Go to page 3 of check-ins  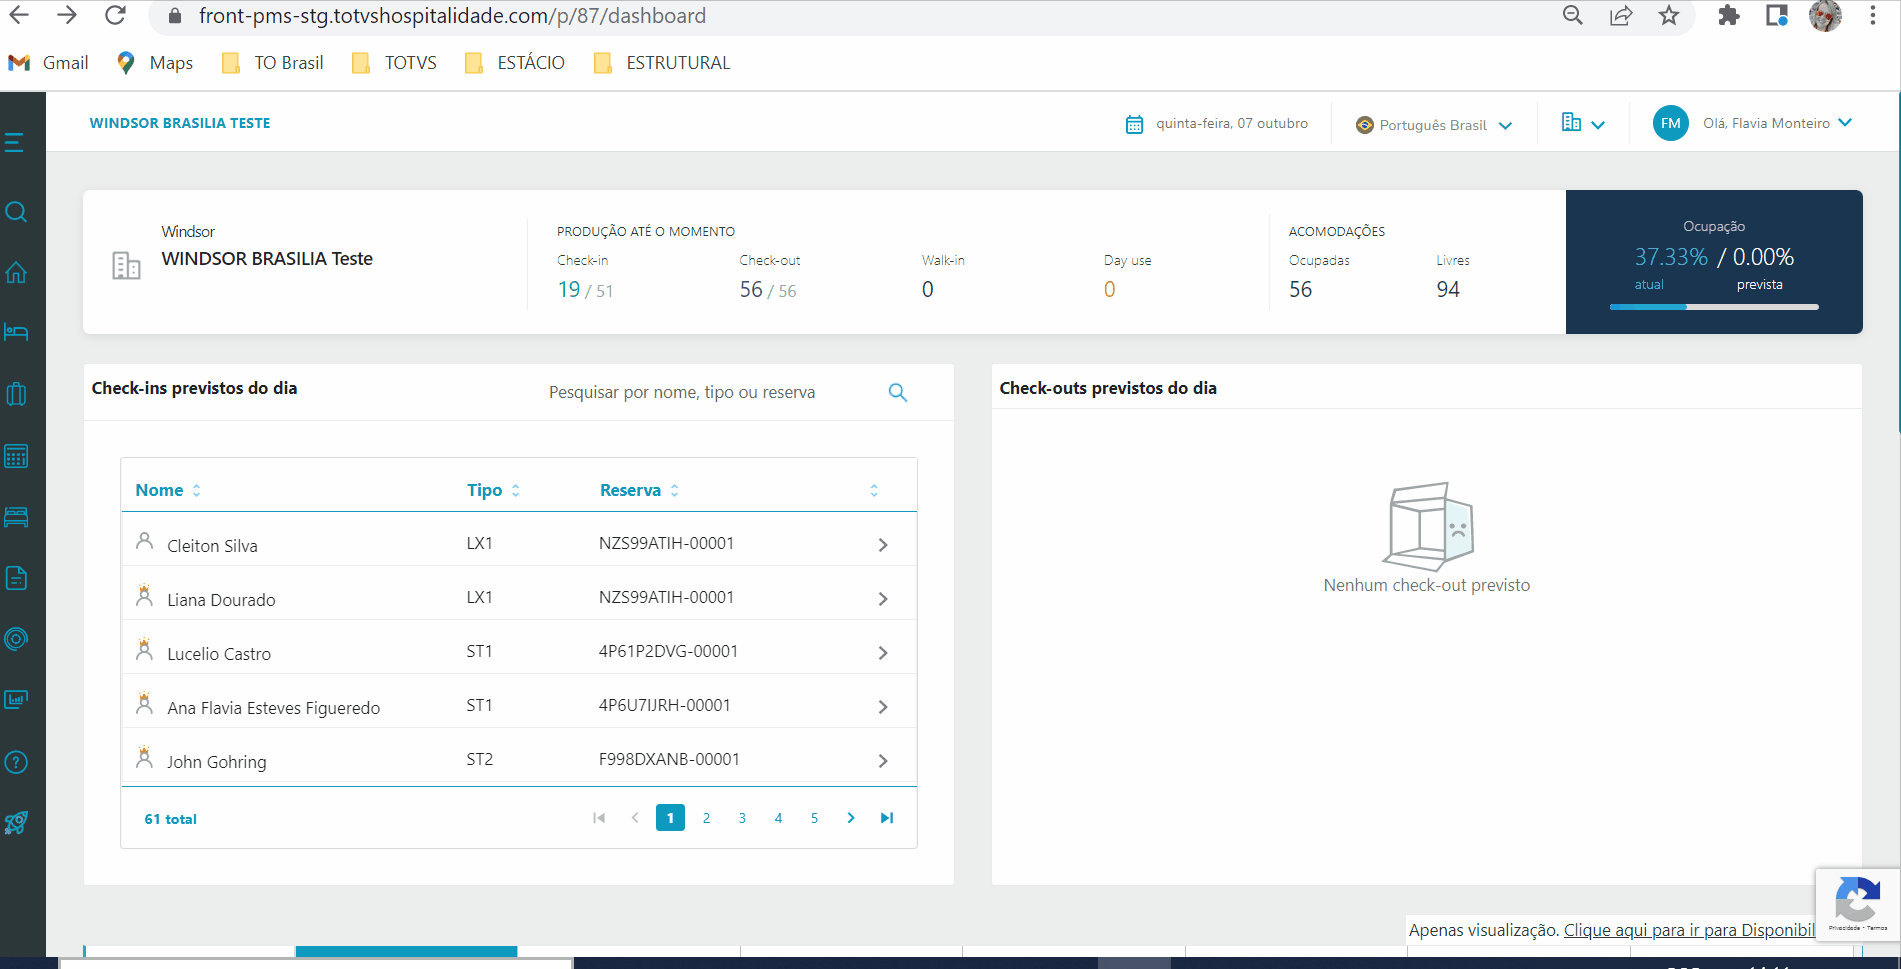coord(742,818)
